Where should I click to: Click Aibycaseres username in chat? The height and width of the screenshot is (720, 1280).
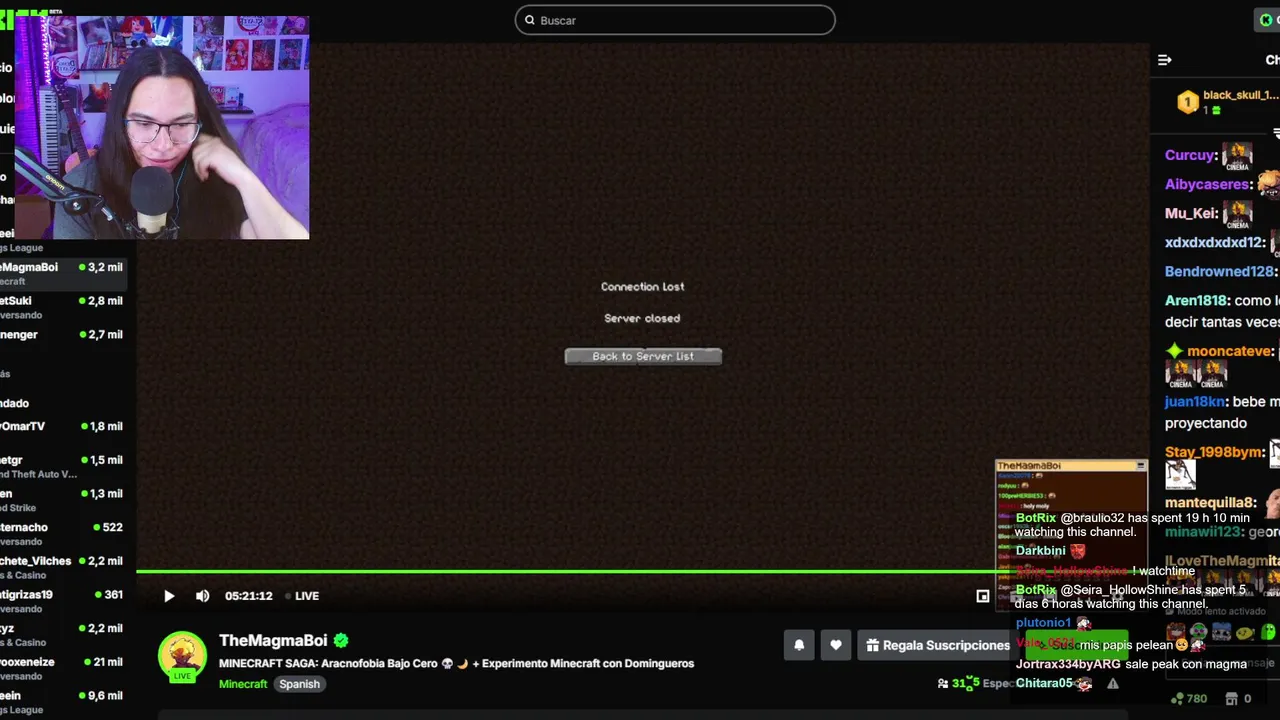pos(1207,184)
